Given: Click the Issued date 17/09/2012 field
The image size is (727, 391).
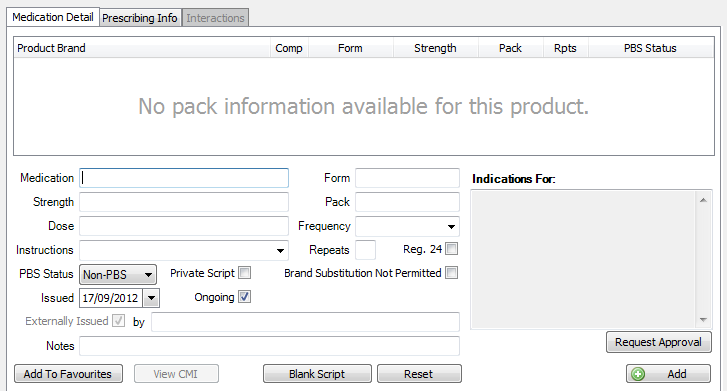Looking at the screenshot, I should tap(111, 298).
